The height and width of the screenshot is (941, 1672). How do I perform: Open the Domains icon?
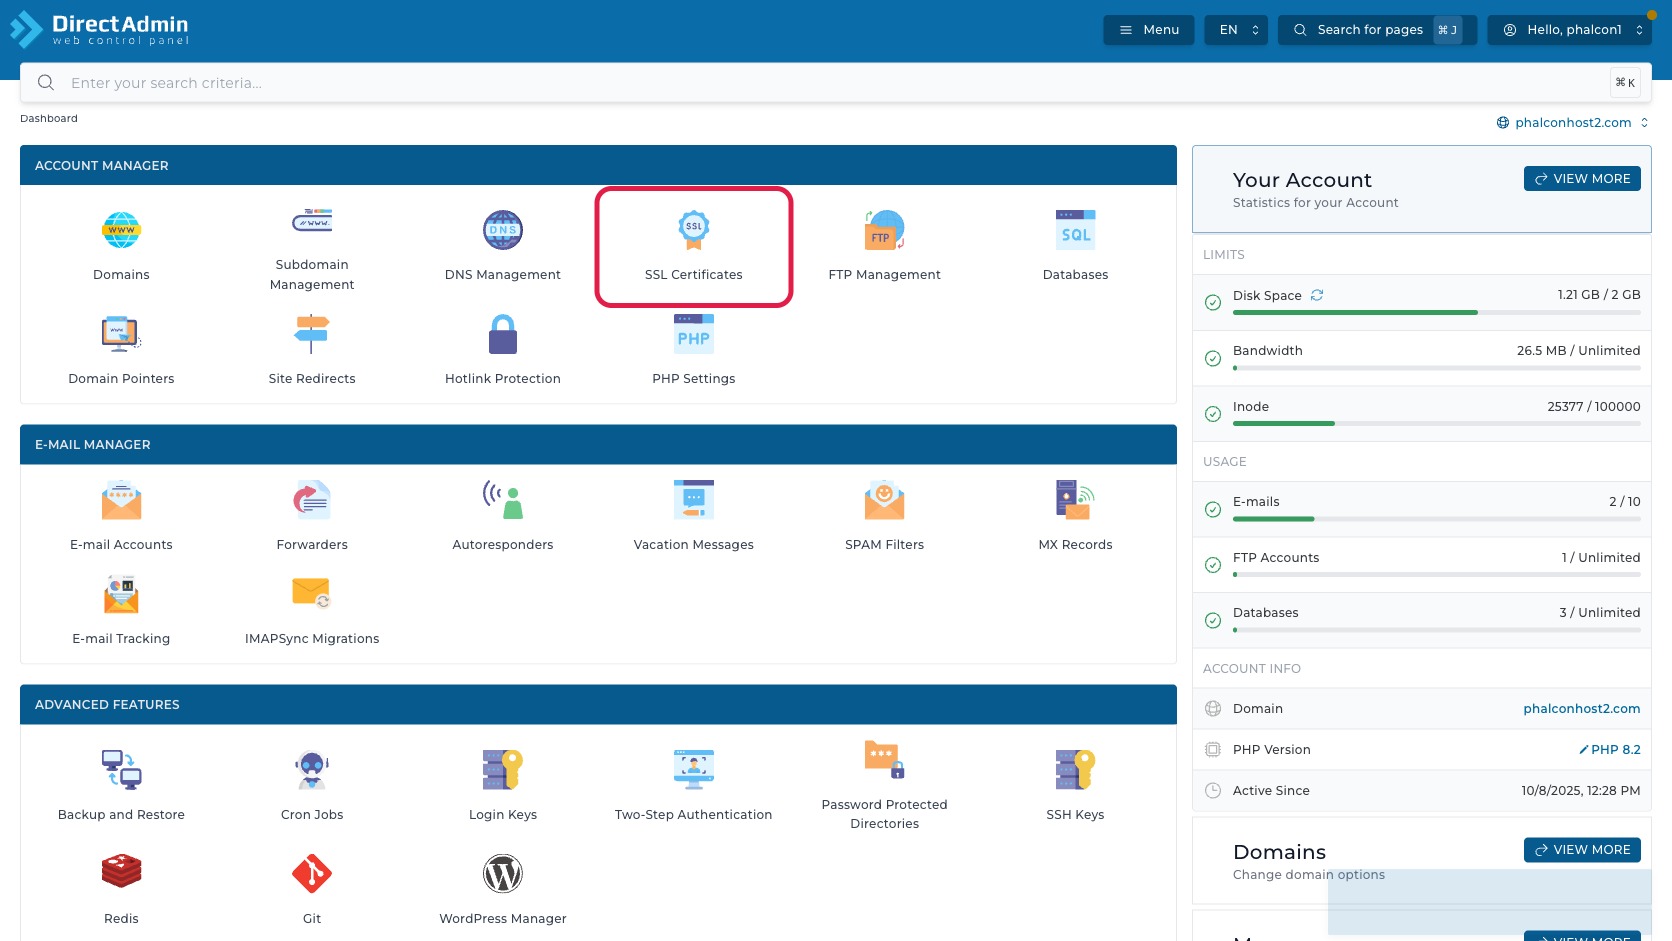pos(121,230)
